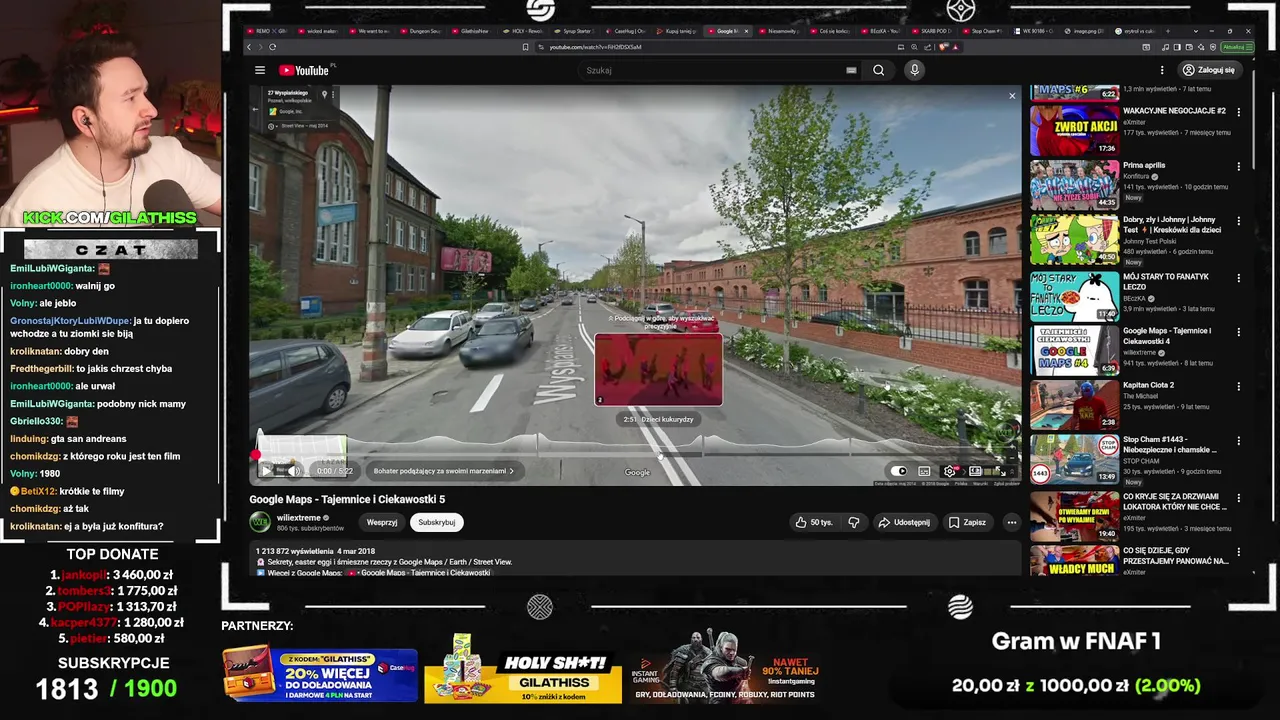Open YouTube settings three-dot menu beside Zaloguj się
The width and height of the screenshot is (1280, 720).
1162,70
